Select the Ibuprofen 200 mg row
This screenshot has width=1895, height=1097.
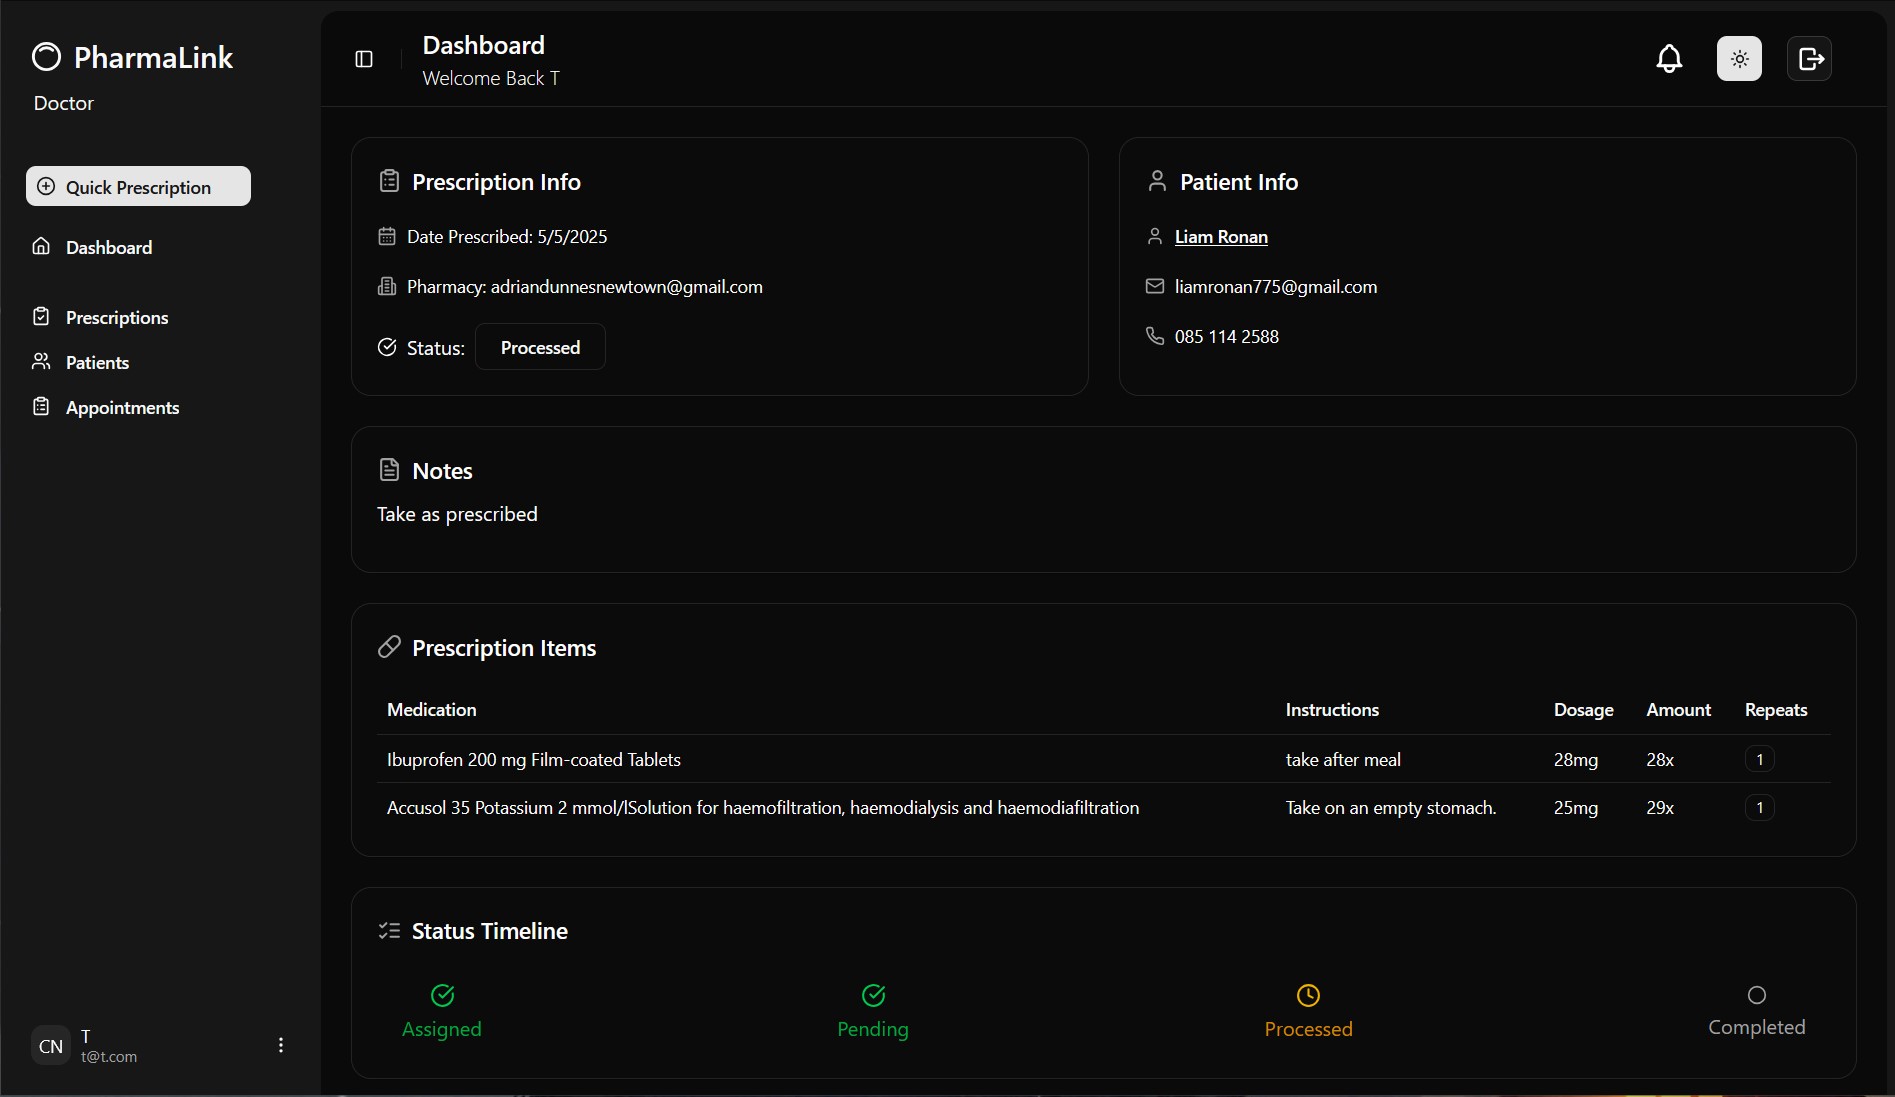click(x=533, y=760)
